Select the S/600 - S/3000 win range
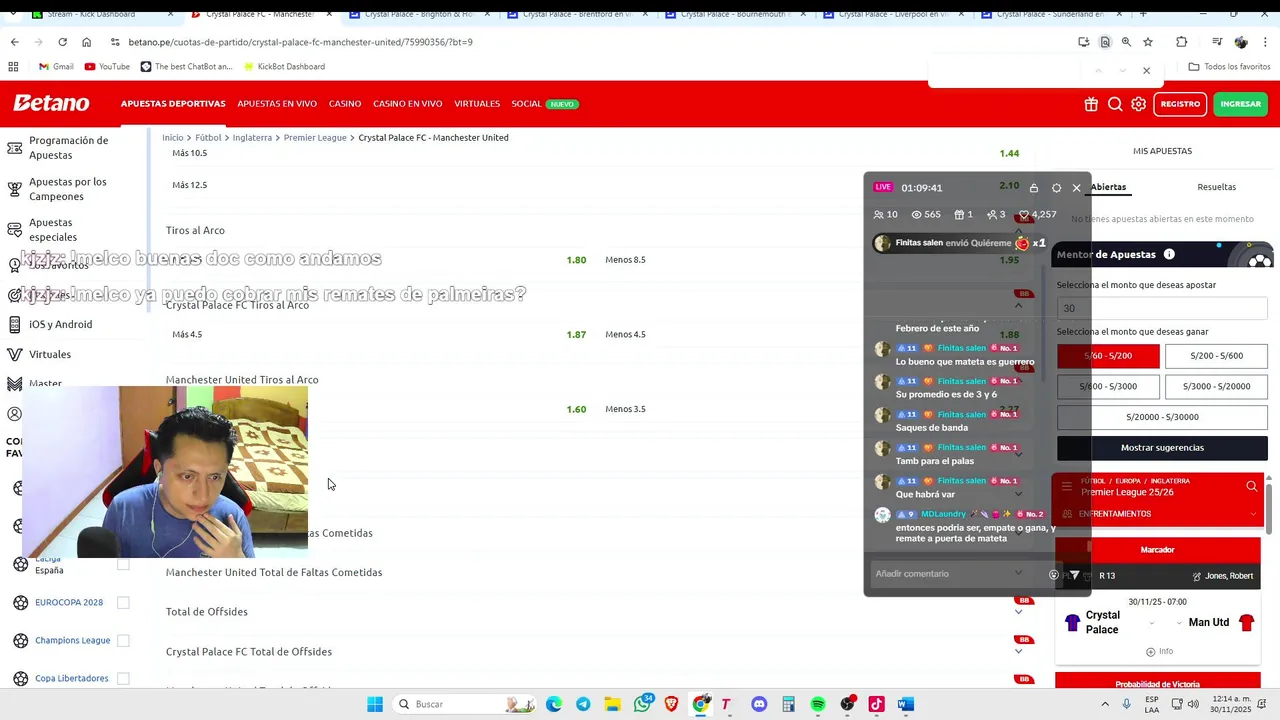The image size is (1280, 720). pos(1110,386)
